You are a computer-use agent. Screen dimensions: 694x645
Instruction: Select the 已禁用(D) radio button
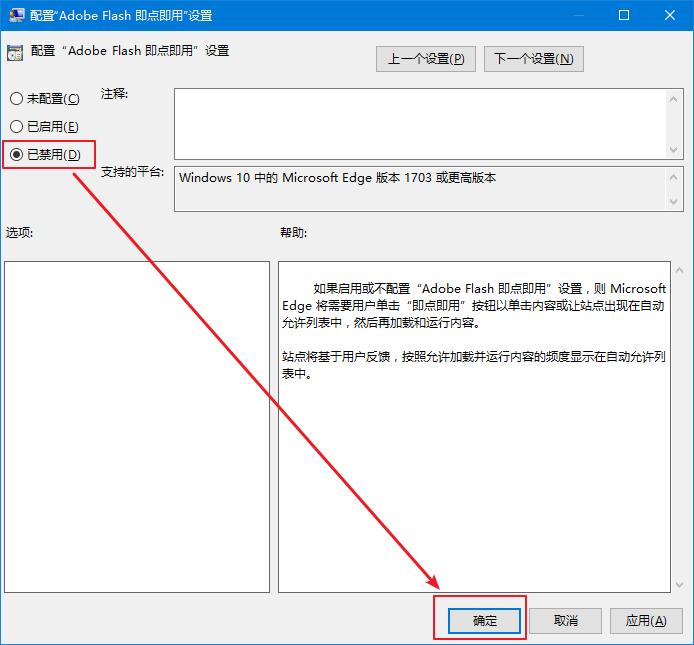[x=45, y=154]
